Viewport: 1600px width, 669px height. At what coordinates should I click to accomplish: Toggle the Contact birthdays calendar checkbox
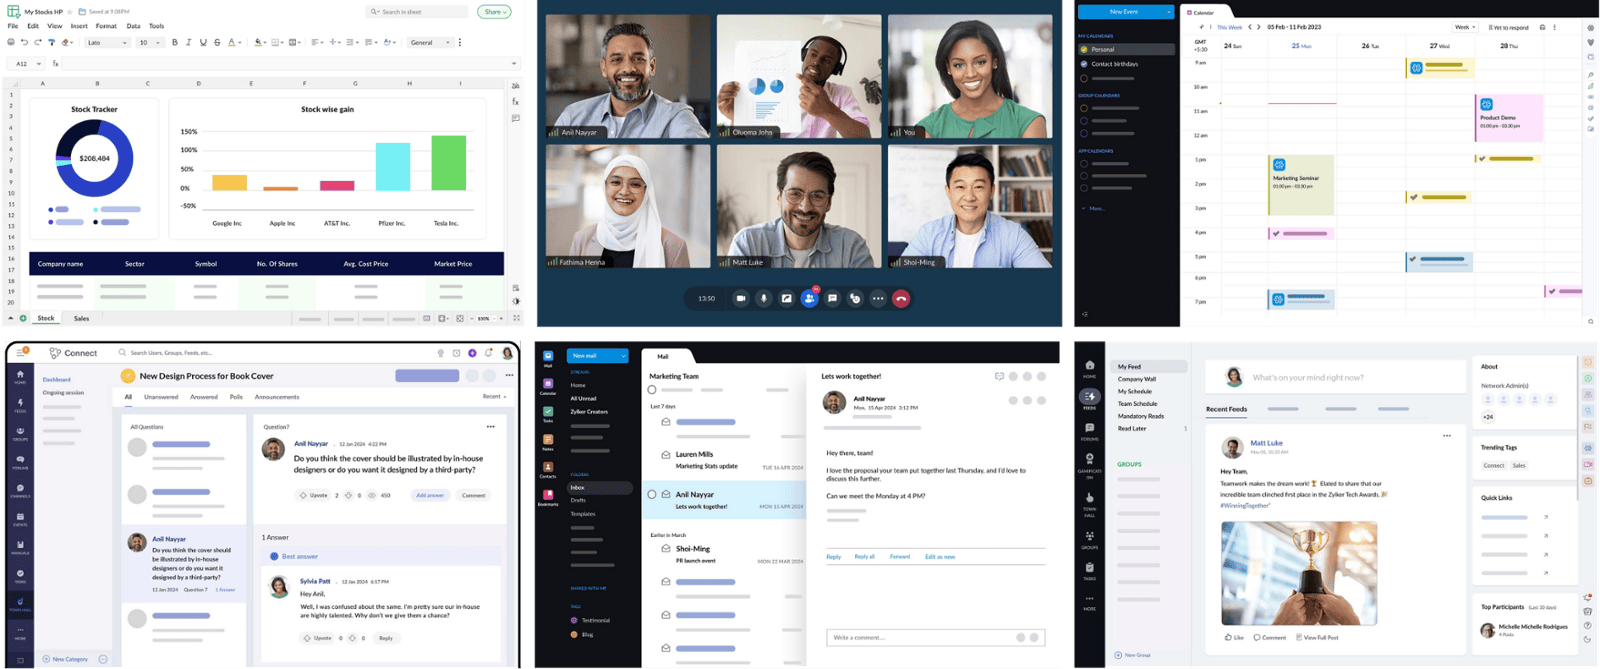coord(1084,64)
